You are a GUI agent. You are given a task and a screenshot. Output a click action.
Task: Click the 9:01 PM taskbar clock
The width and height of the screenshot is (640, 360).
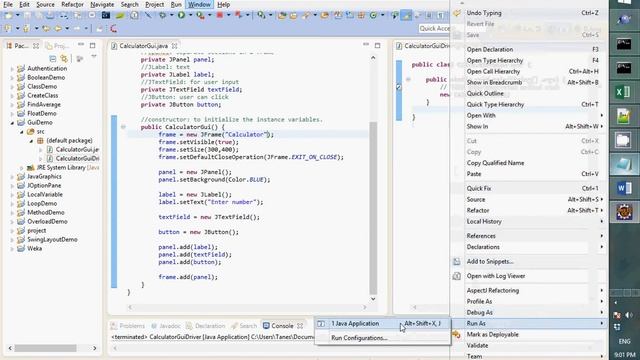624,355
